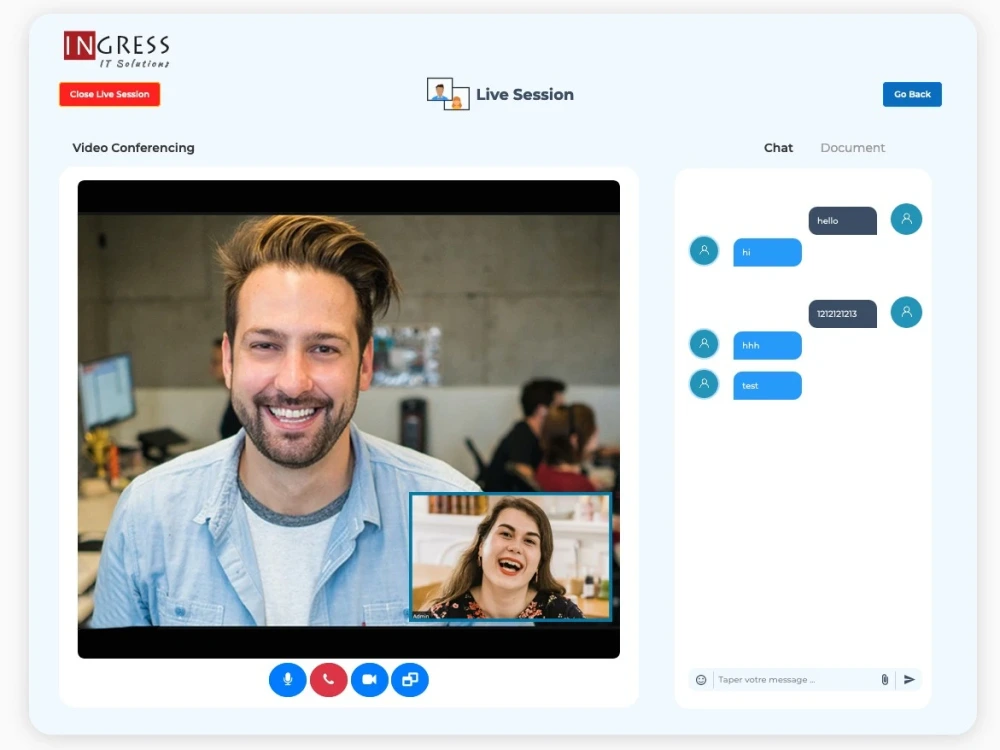
Task: Switch to the Chat tab
Action: (778, 148)
